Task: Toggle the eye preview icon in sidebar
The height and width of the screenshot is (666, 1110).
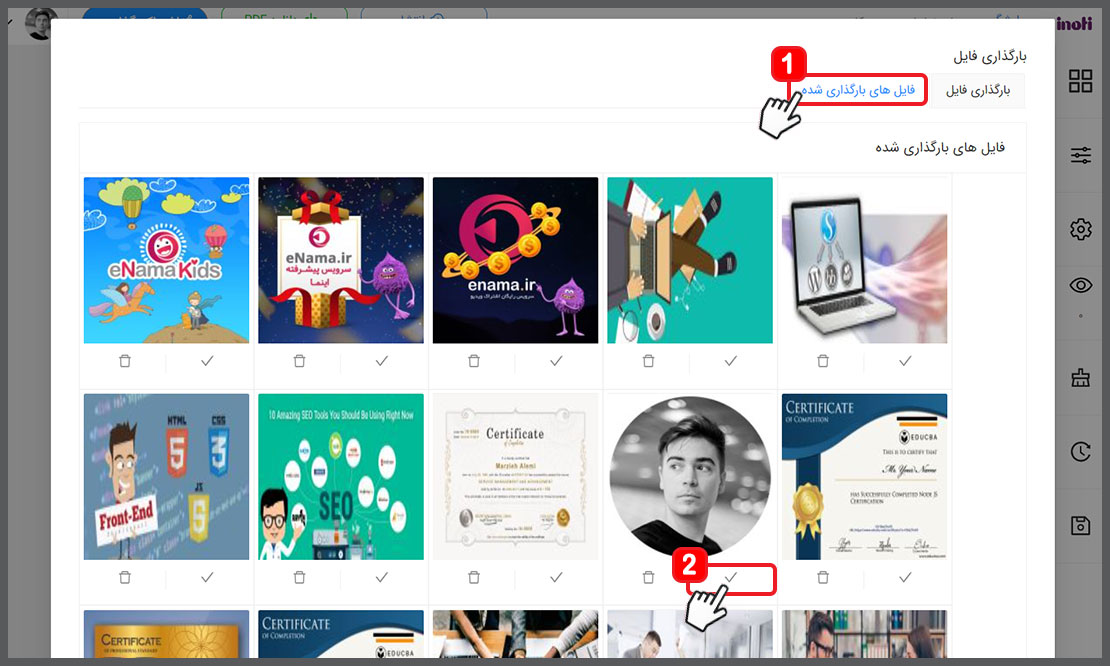Action: [x=1080, y=286]
